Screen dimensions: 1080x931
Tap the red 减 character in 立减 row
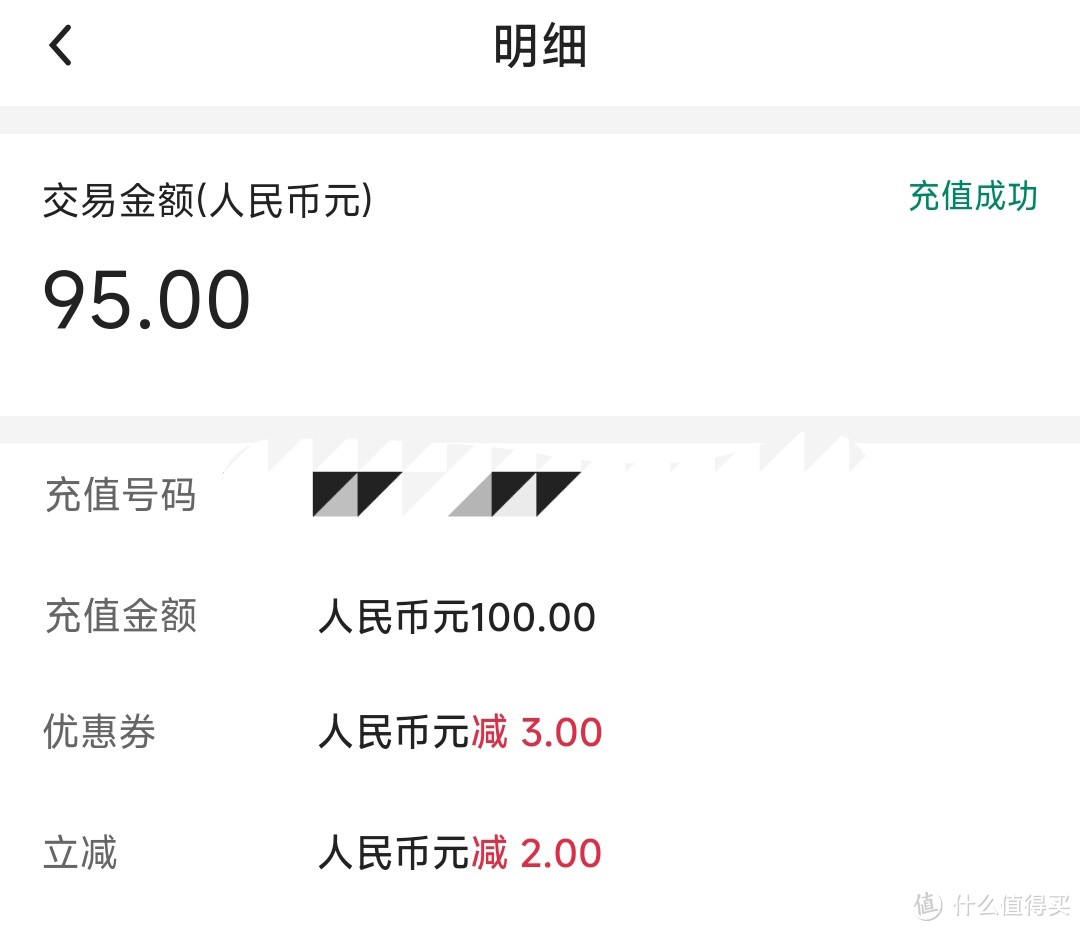click(x=489, y=852)
